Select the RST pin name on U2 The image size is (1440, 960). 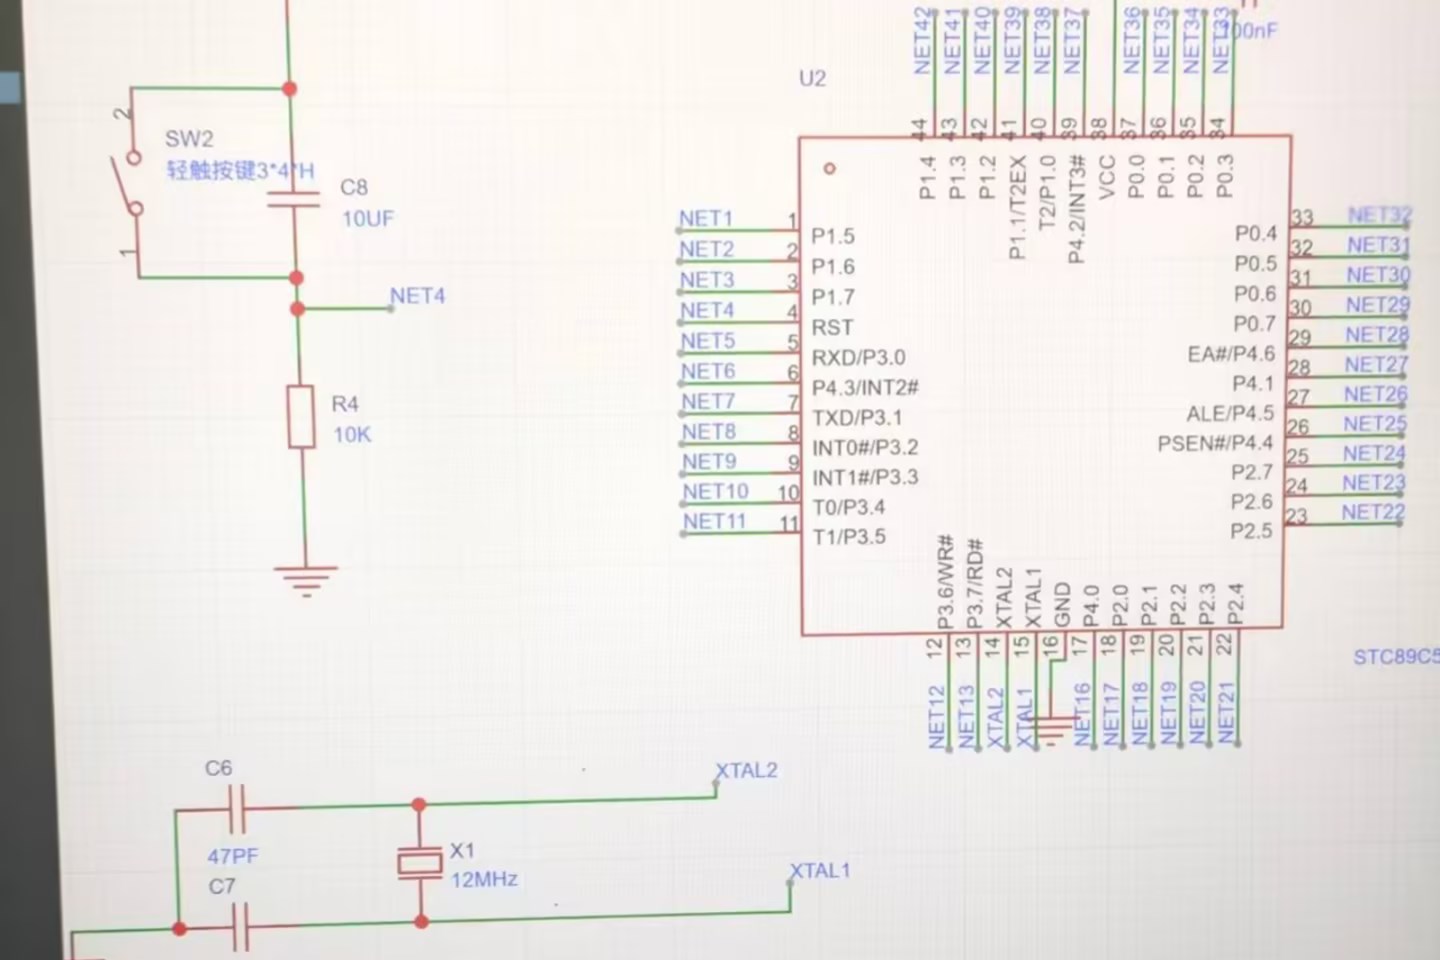point(832,328)
